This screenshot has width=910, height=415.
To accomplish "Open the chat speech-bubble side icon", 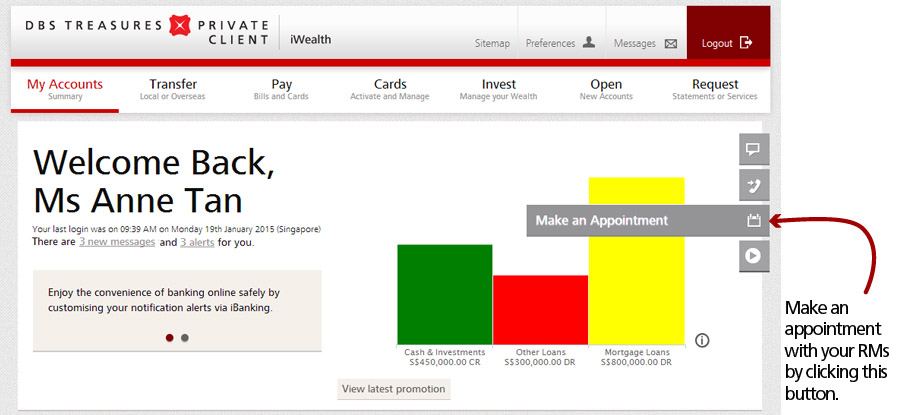I will (754, 150).
